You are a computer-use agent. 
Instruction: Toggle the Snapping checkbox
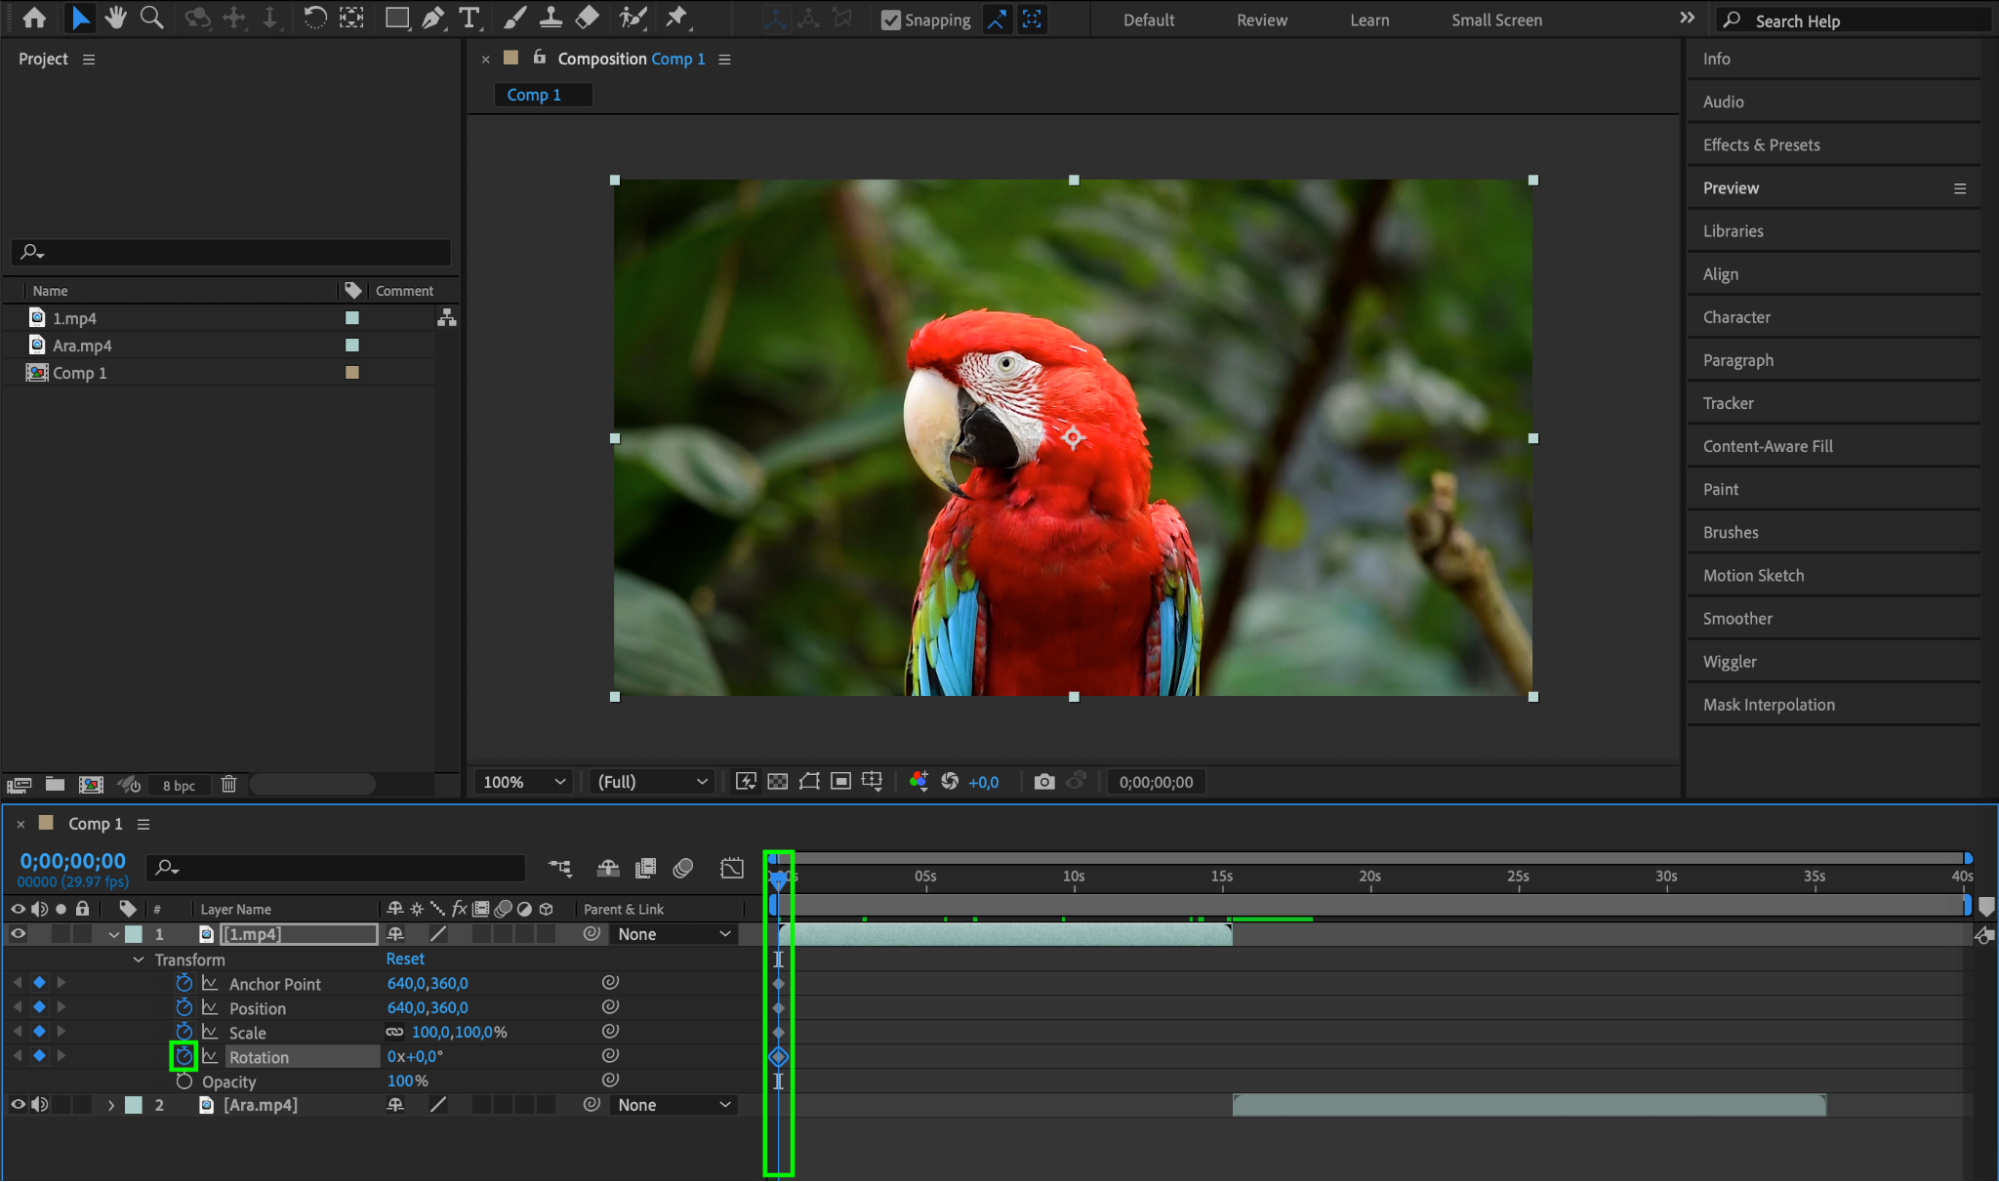pos(890,20)
